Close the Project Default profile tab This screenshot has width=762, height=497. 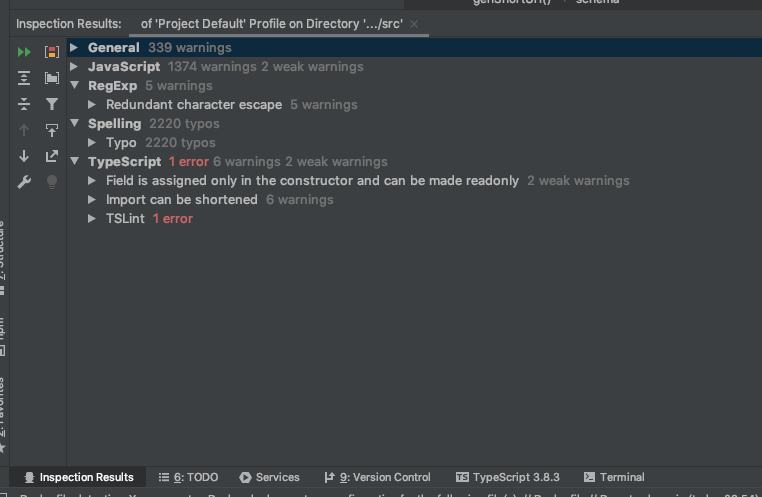coord(415,23)
